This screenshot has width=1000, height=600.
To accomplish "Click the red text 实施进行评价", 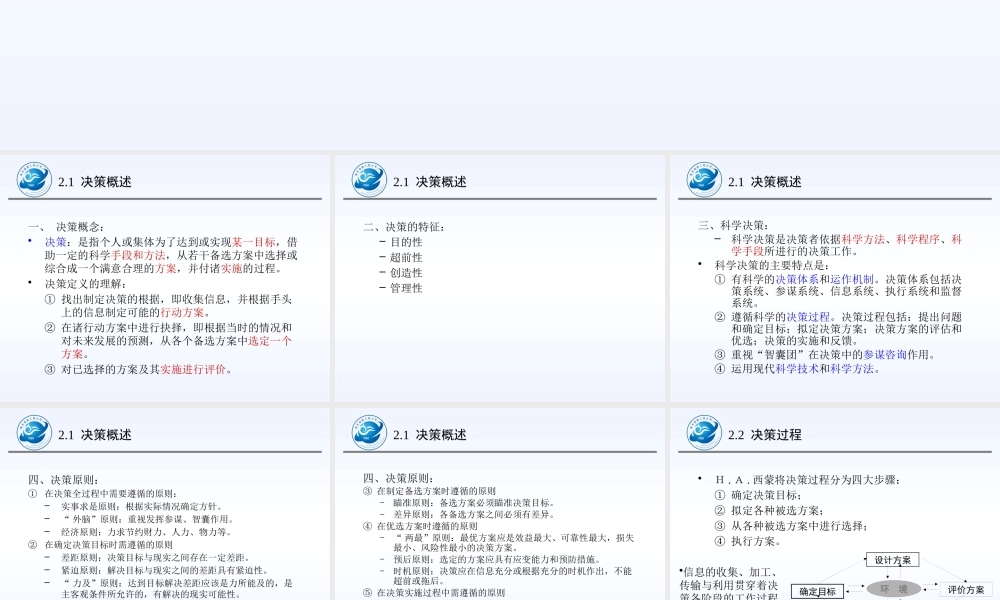I will pyautogui.click(x=193, y=369).
